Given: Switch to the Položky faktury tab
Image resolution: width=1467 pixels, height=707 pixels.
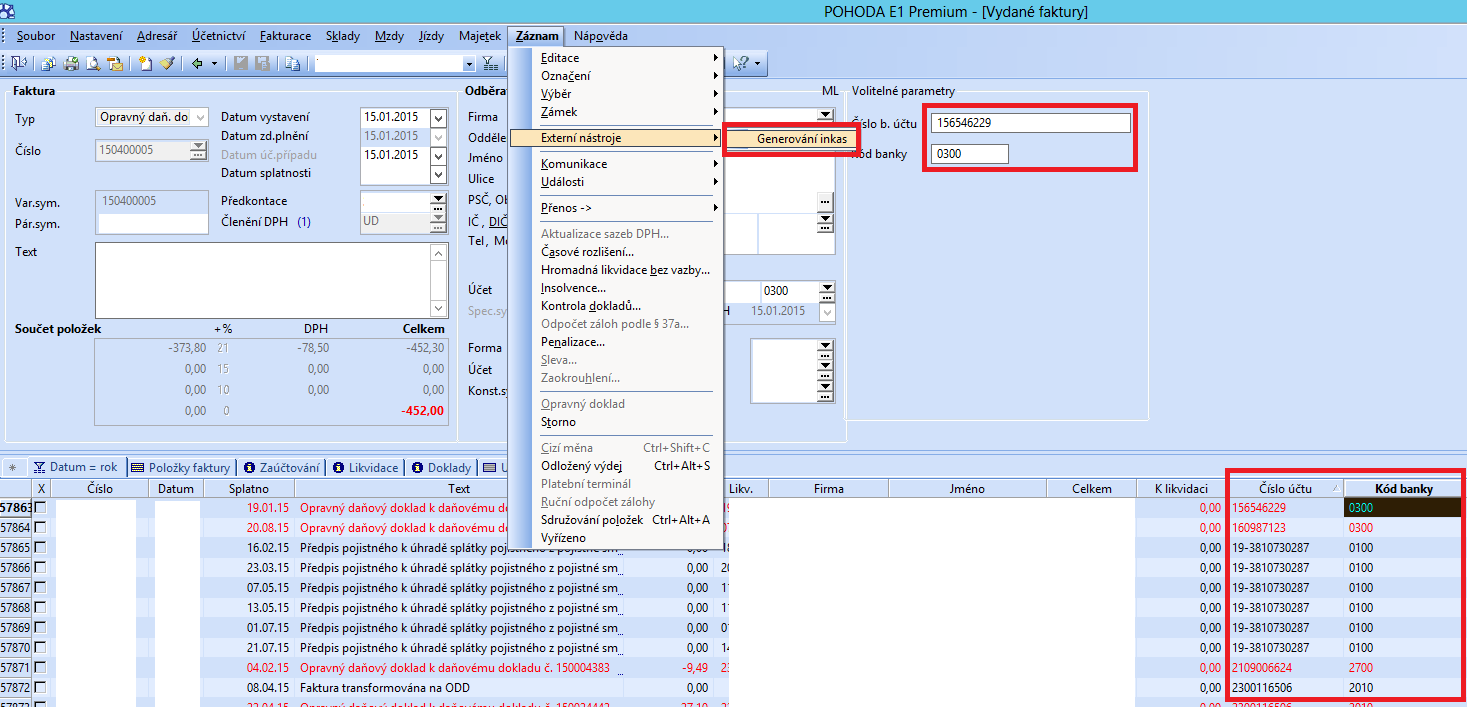Looking at the screenshot, I should point(180,467).
